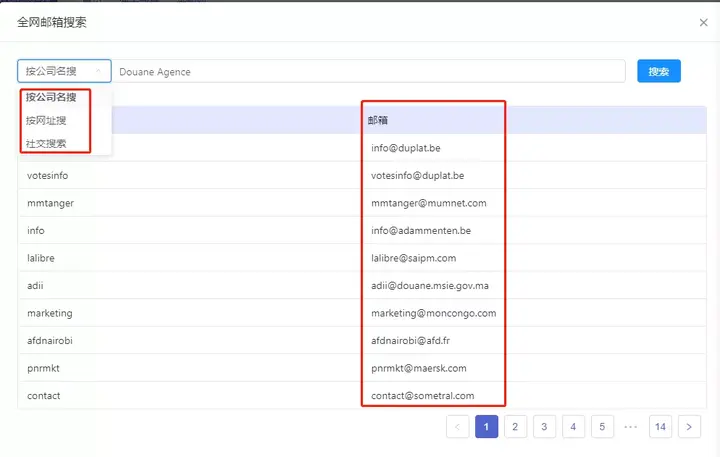Image resolution: width=720 pixels, height=457 pixels.
Task: Jump to last page 14
Action: (660, 427)
